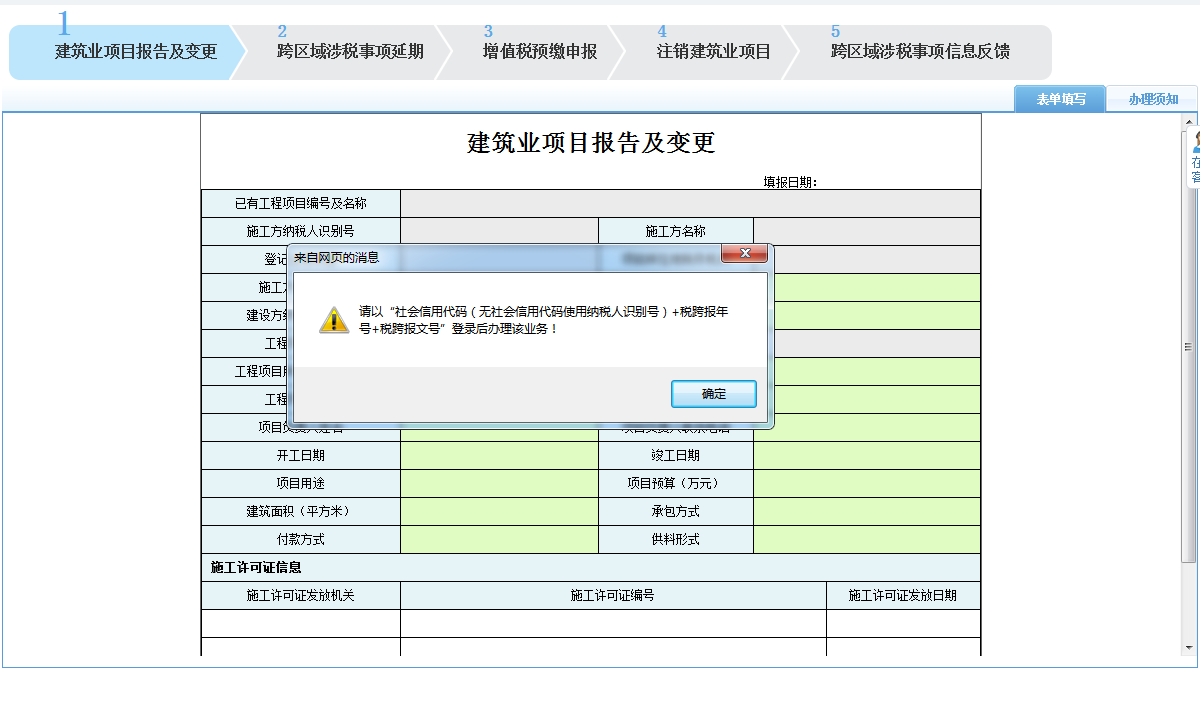Viewport: 1200px width, 704px height.
Task: Go to step 1 建筑业项目报告及变更
Action: point(135,52)
